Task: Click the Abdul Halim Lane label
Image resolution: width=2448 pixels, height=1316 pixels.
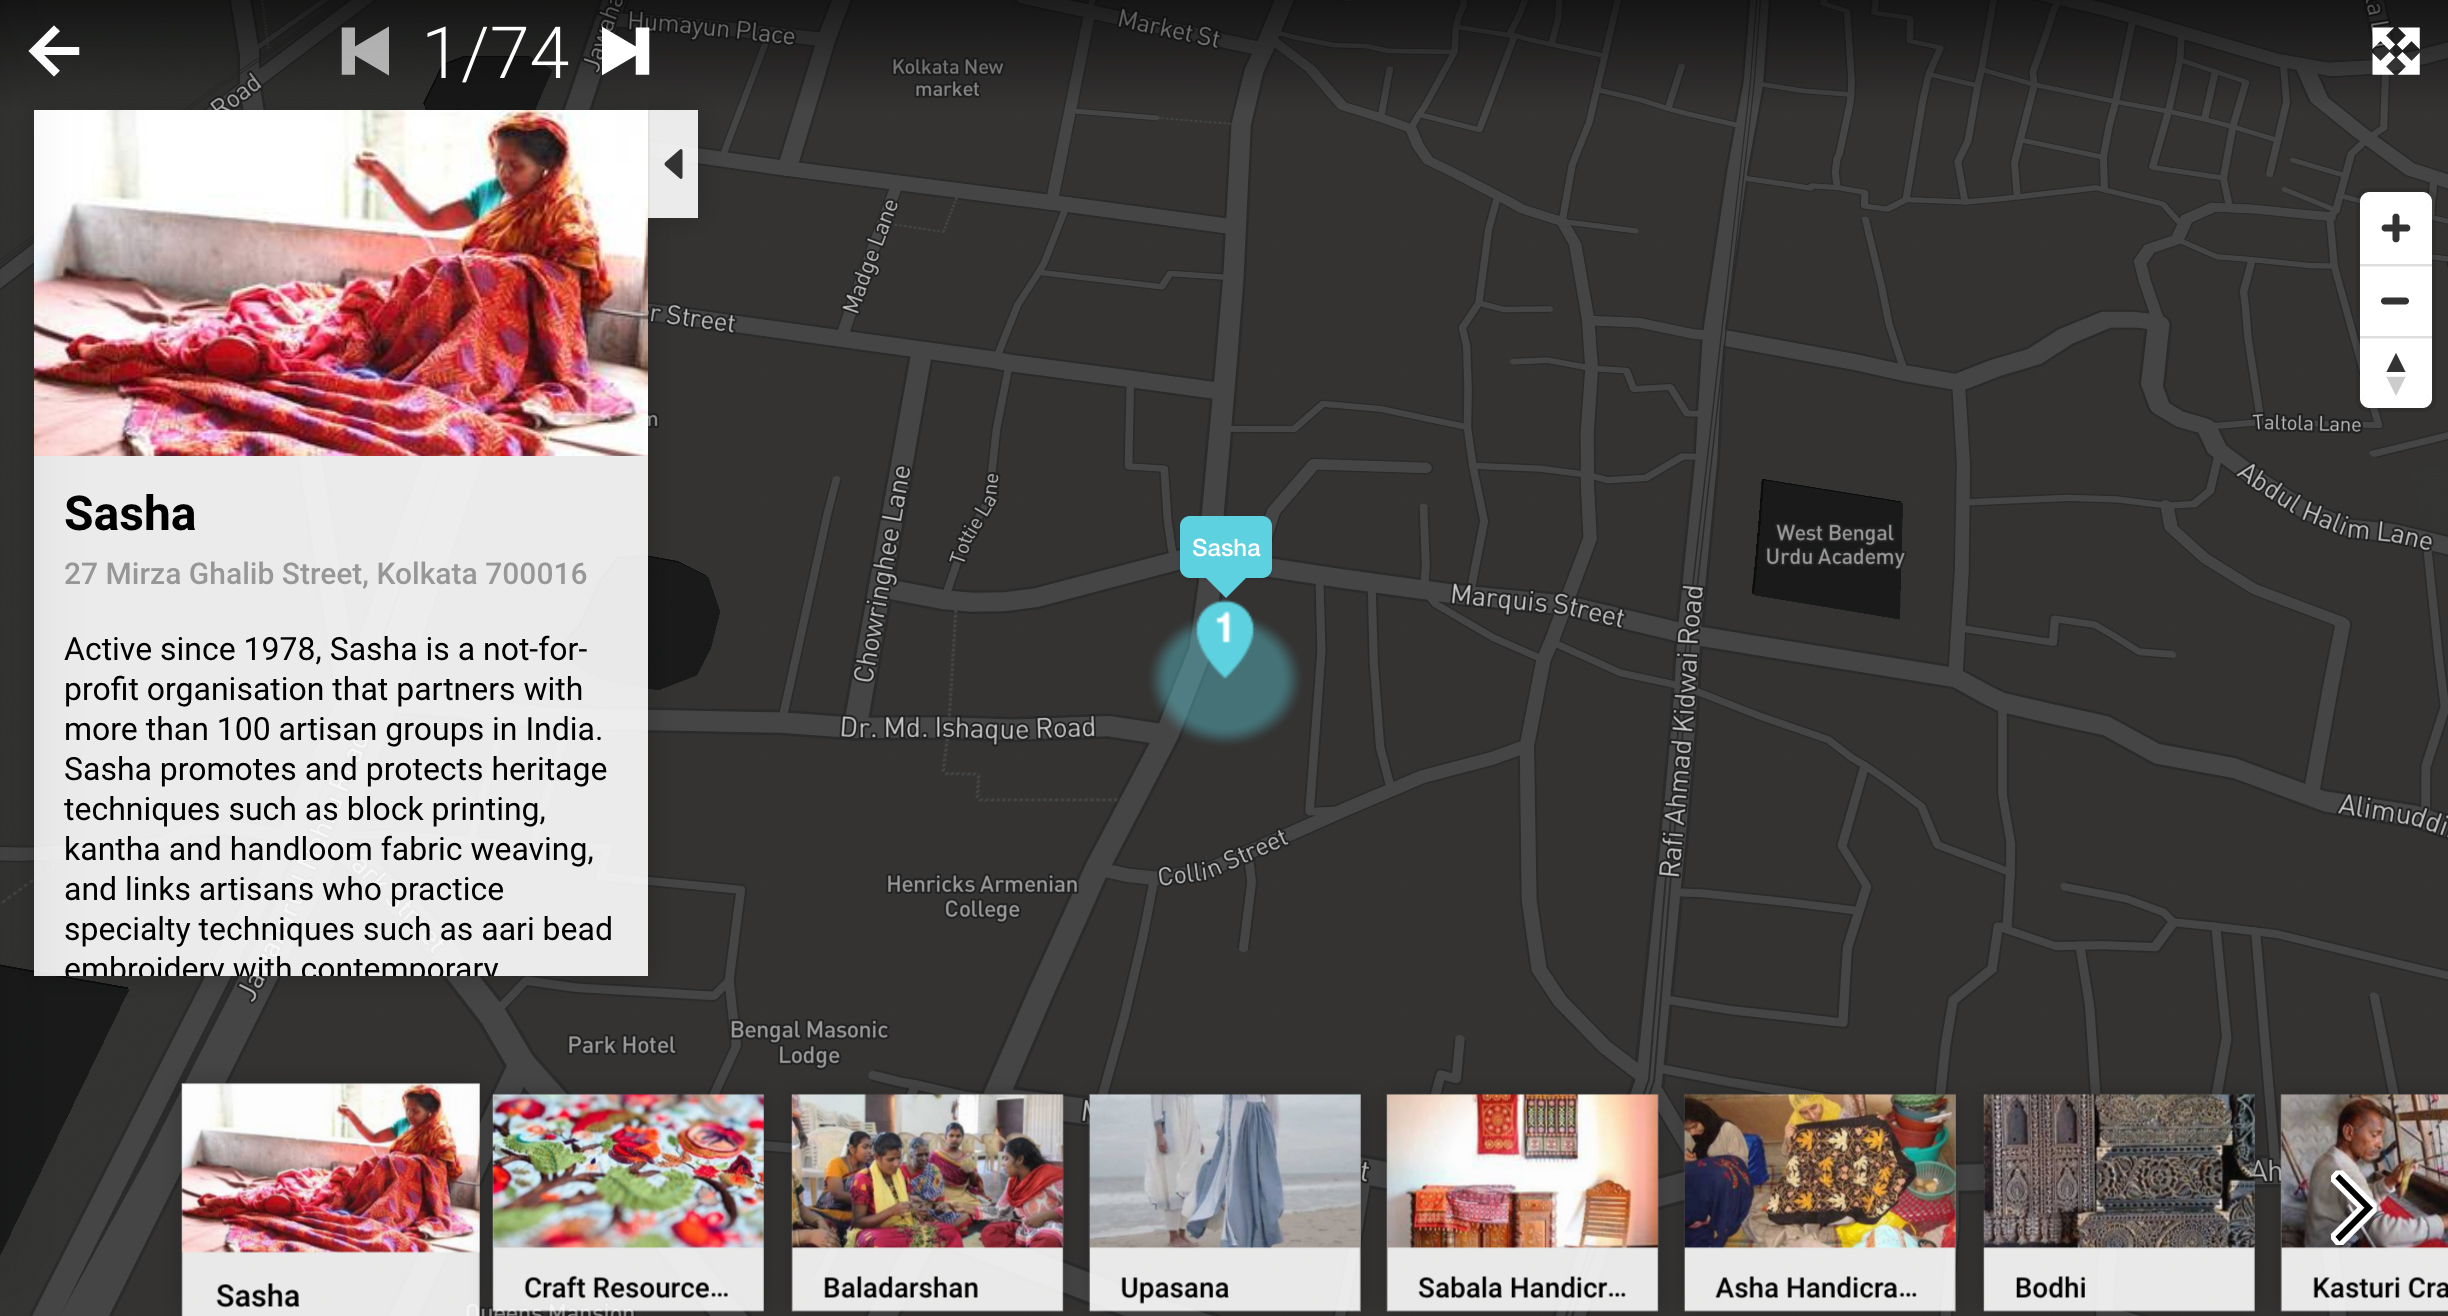Action: tap(2334, 508)
